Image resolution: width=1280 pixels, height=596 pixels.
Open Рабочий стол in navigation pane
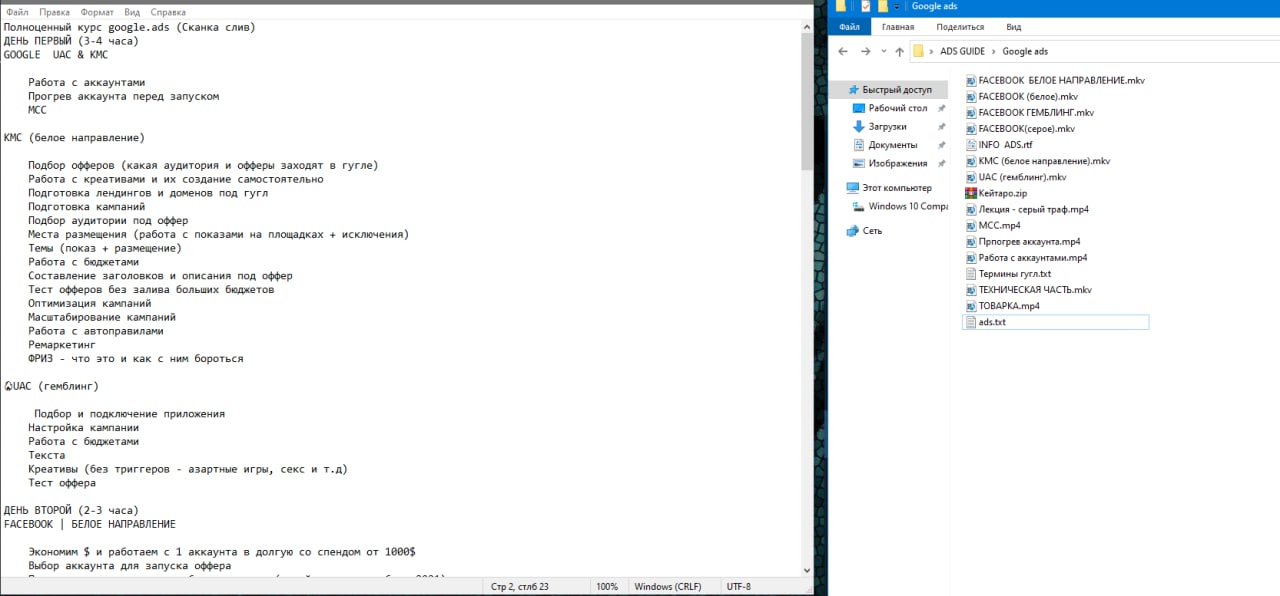coord(897,108)
